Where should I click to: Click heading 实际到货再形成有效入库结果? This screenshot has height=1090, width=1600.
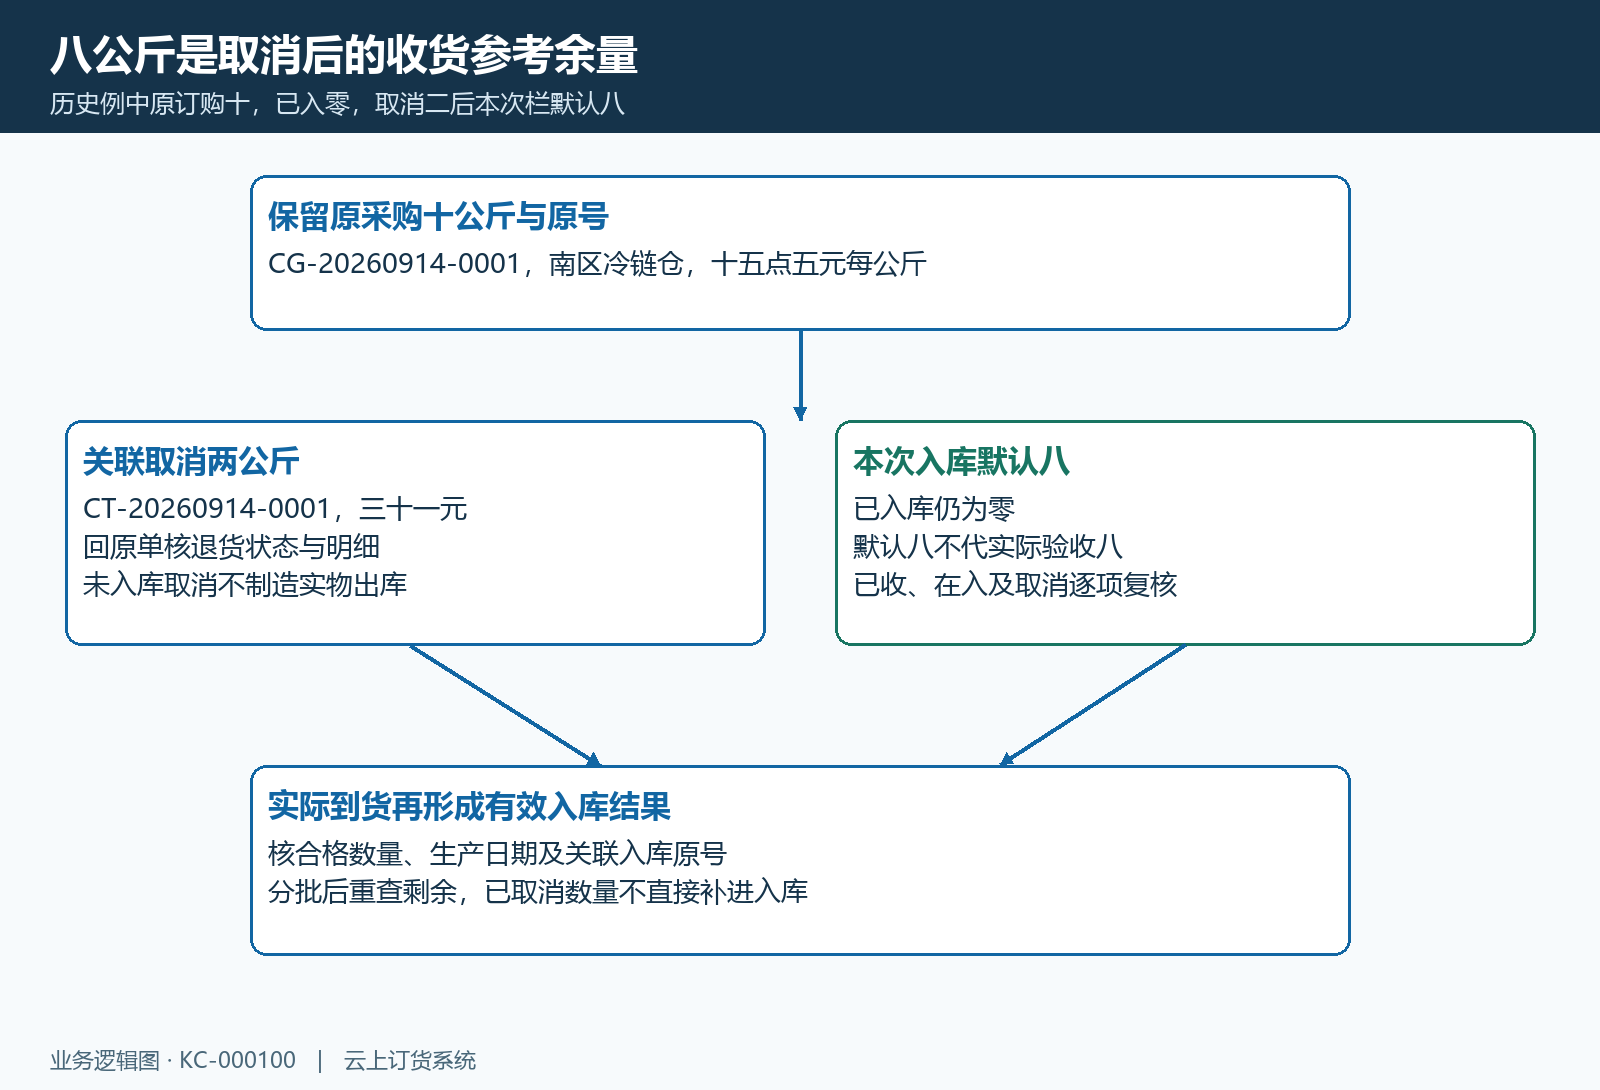[x=469, y=806]
